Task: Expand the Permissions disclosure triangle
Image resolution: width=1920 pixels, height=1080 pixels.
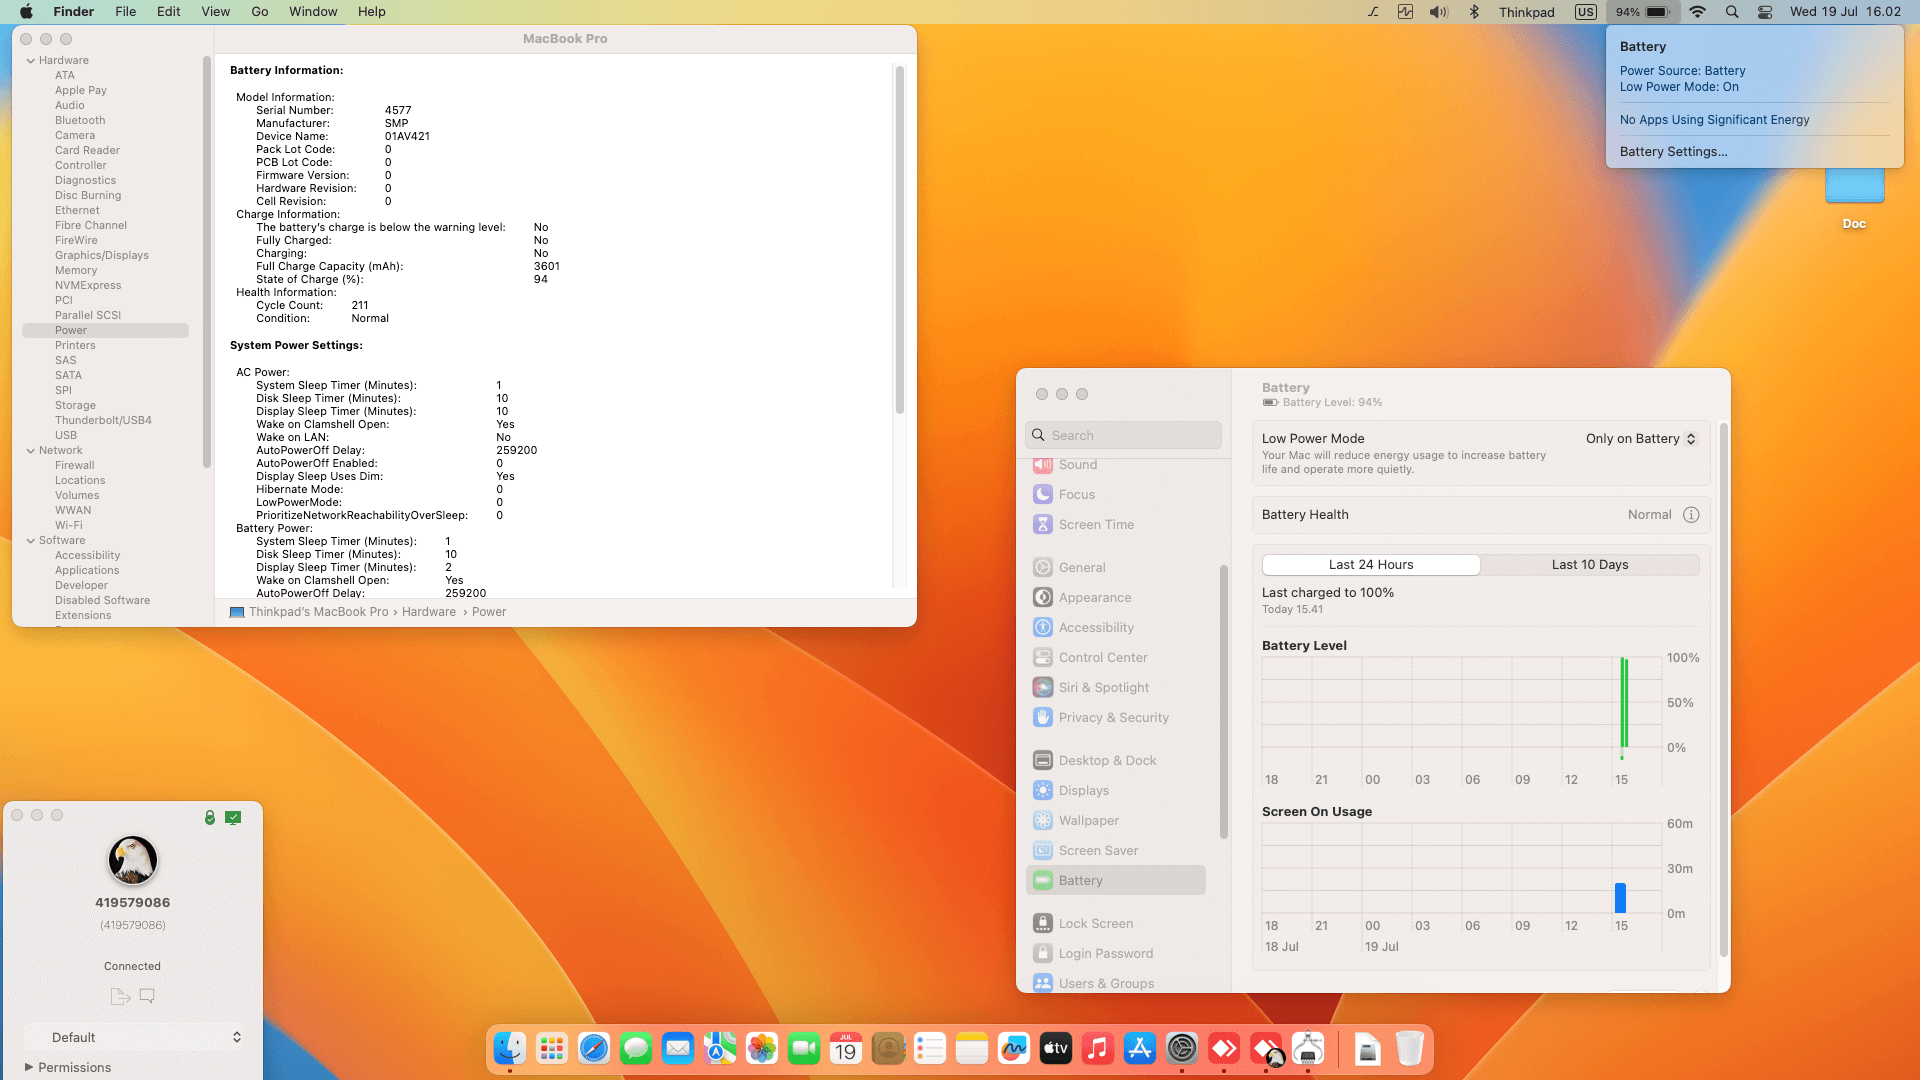Action: (x=29, y=1067)
